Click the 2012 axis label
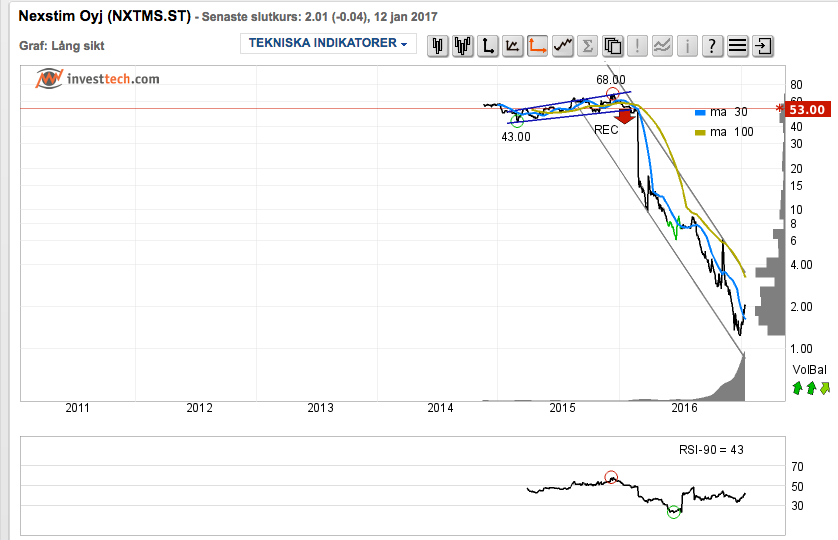Viewport: 838px width, 540px height. 199,408
